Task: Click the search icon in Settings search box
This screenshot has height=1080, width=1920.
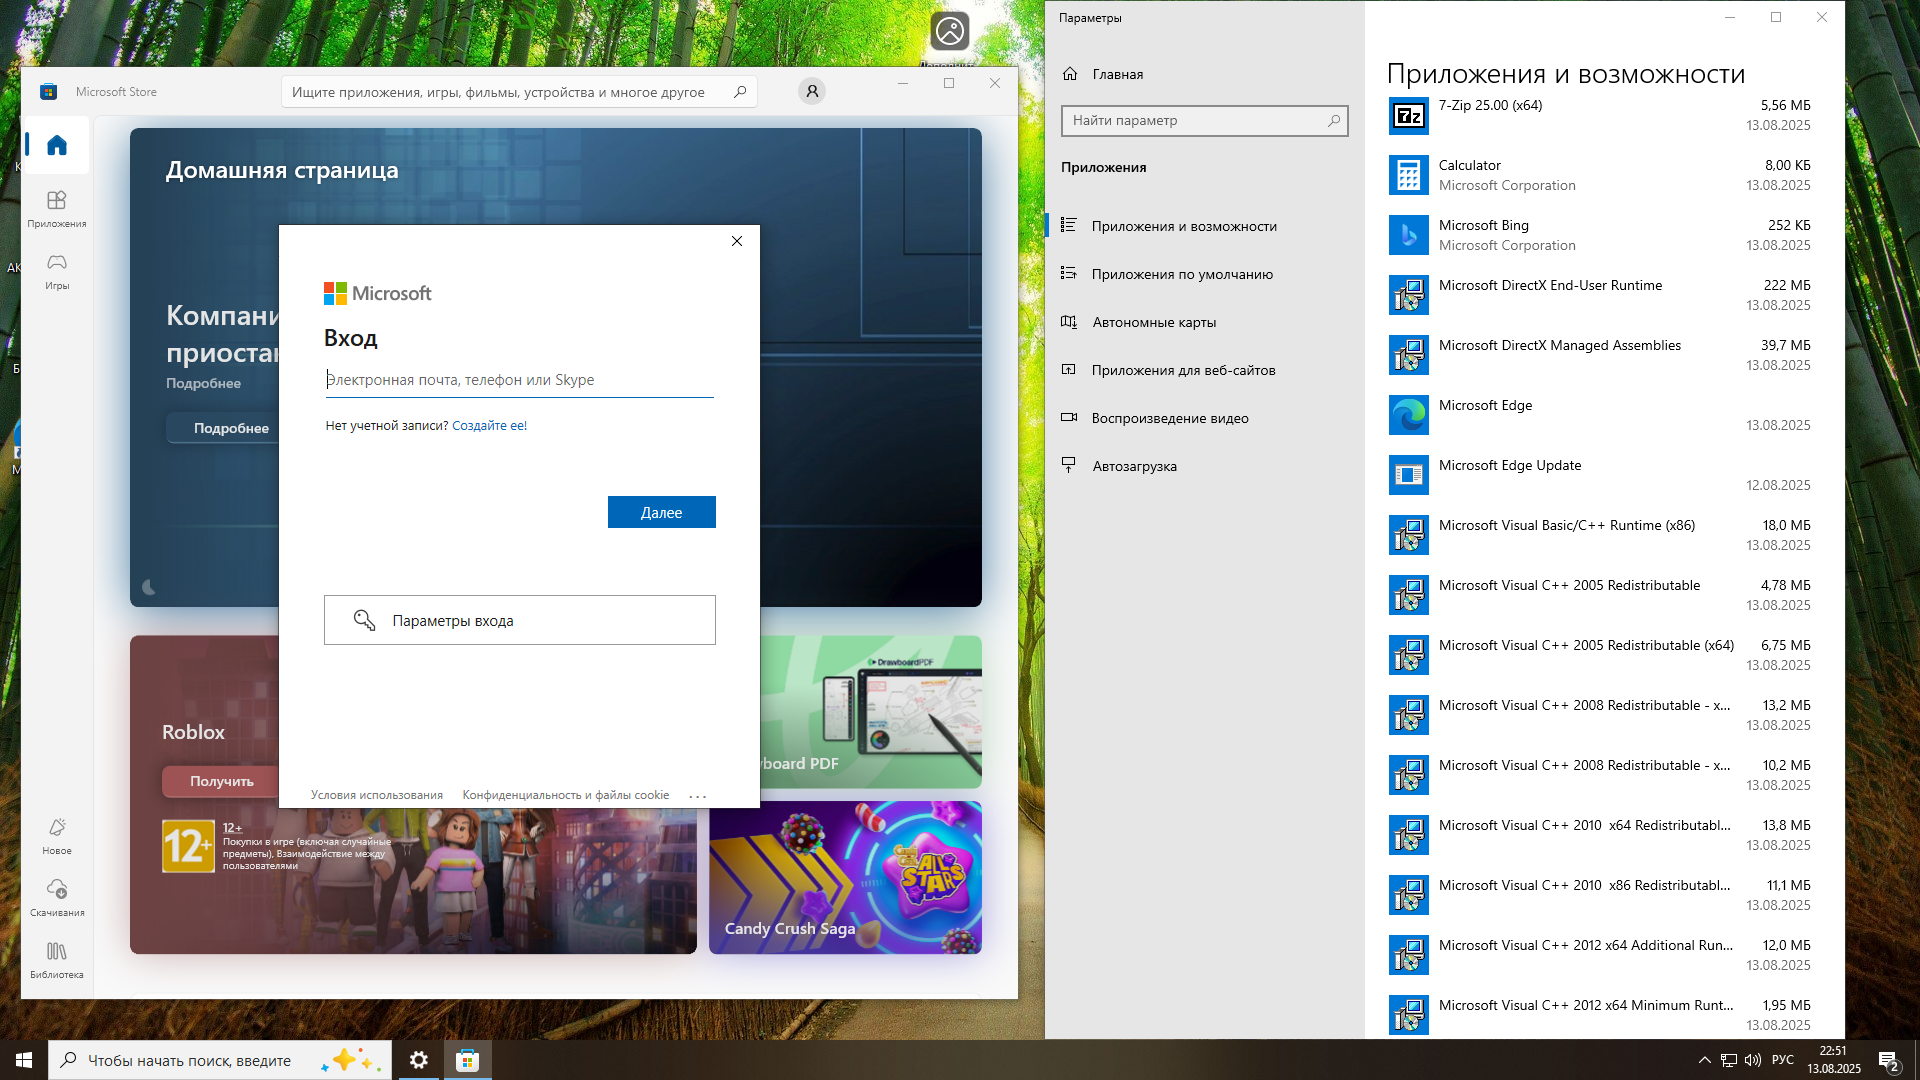Action: click(x=1334, y=121)
